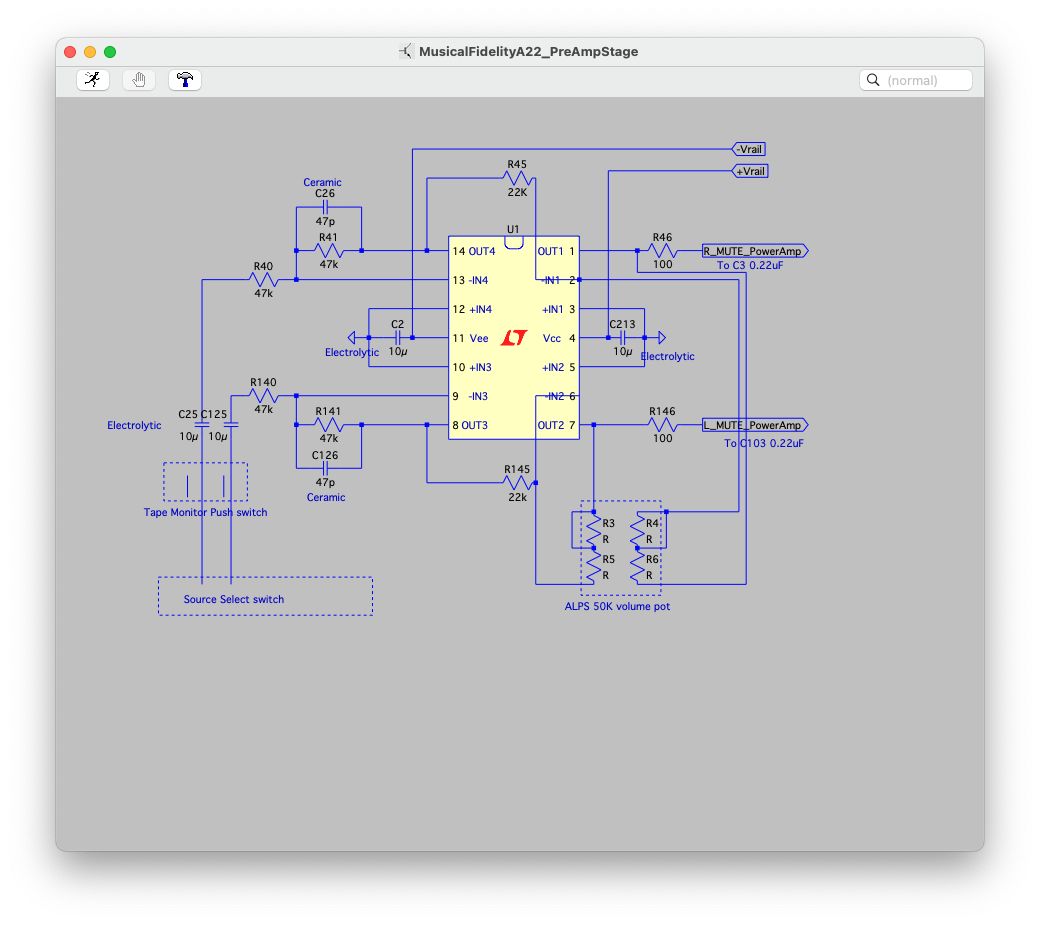The image size is (1040, 925).
Task: Click pin label '11 Vee' on U1
Action: (470, 338)
